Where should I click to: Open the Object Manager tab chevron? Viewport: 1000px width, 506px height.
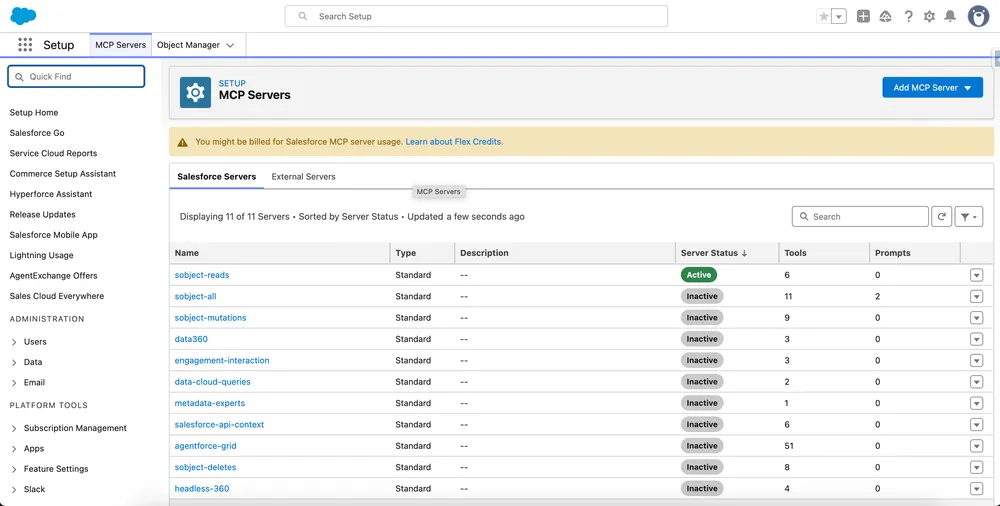[x=230, y=45]
